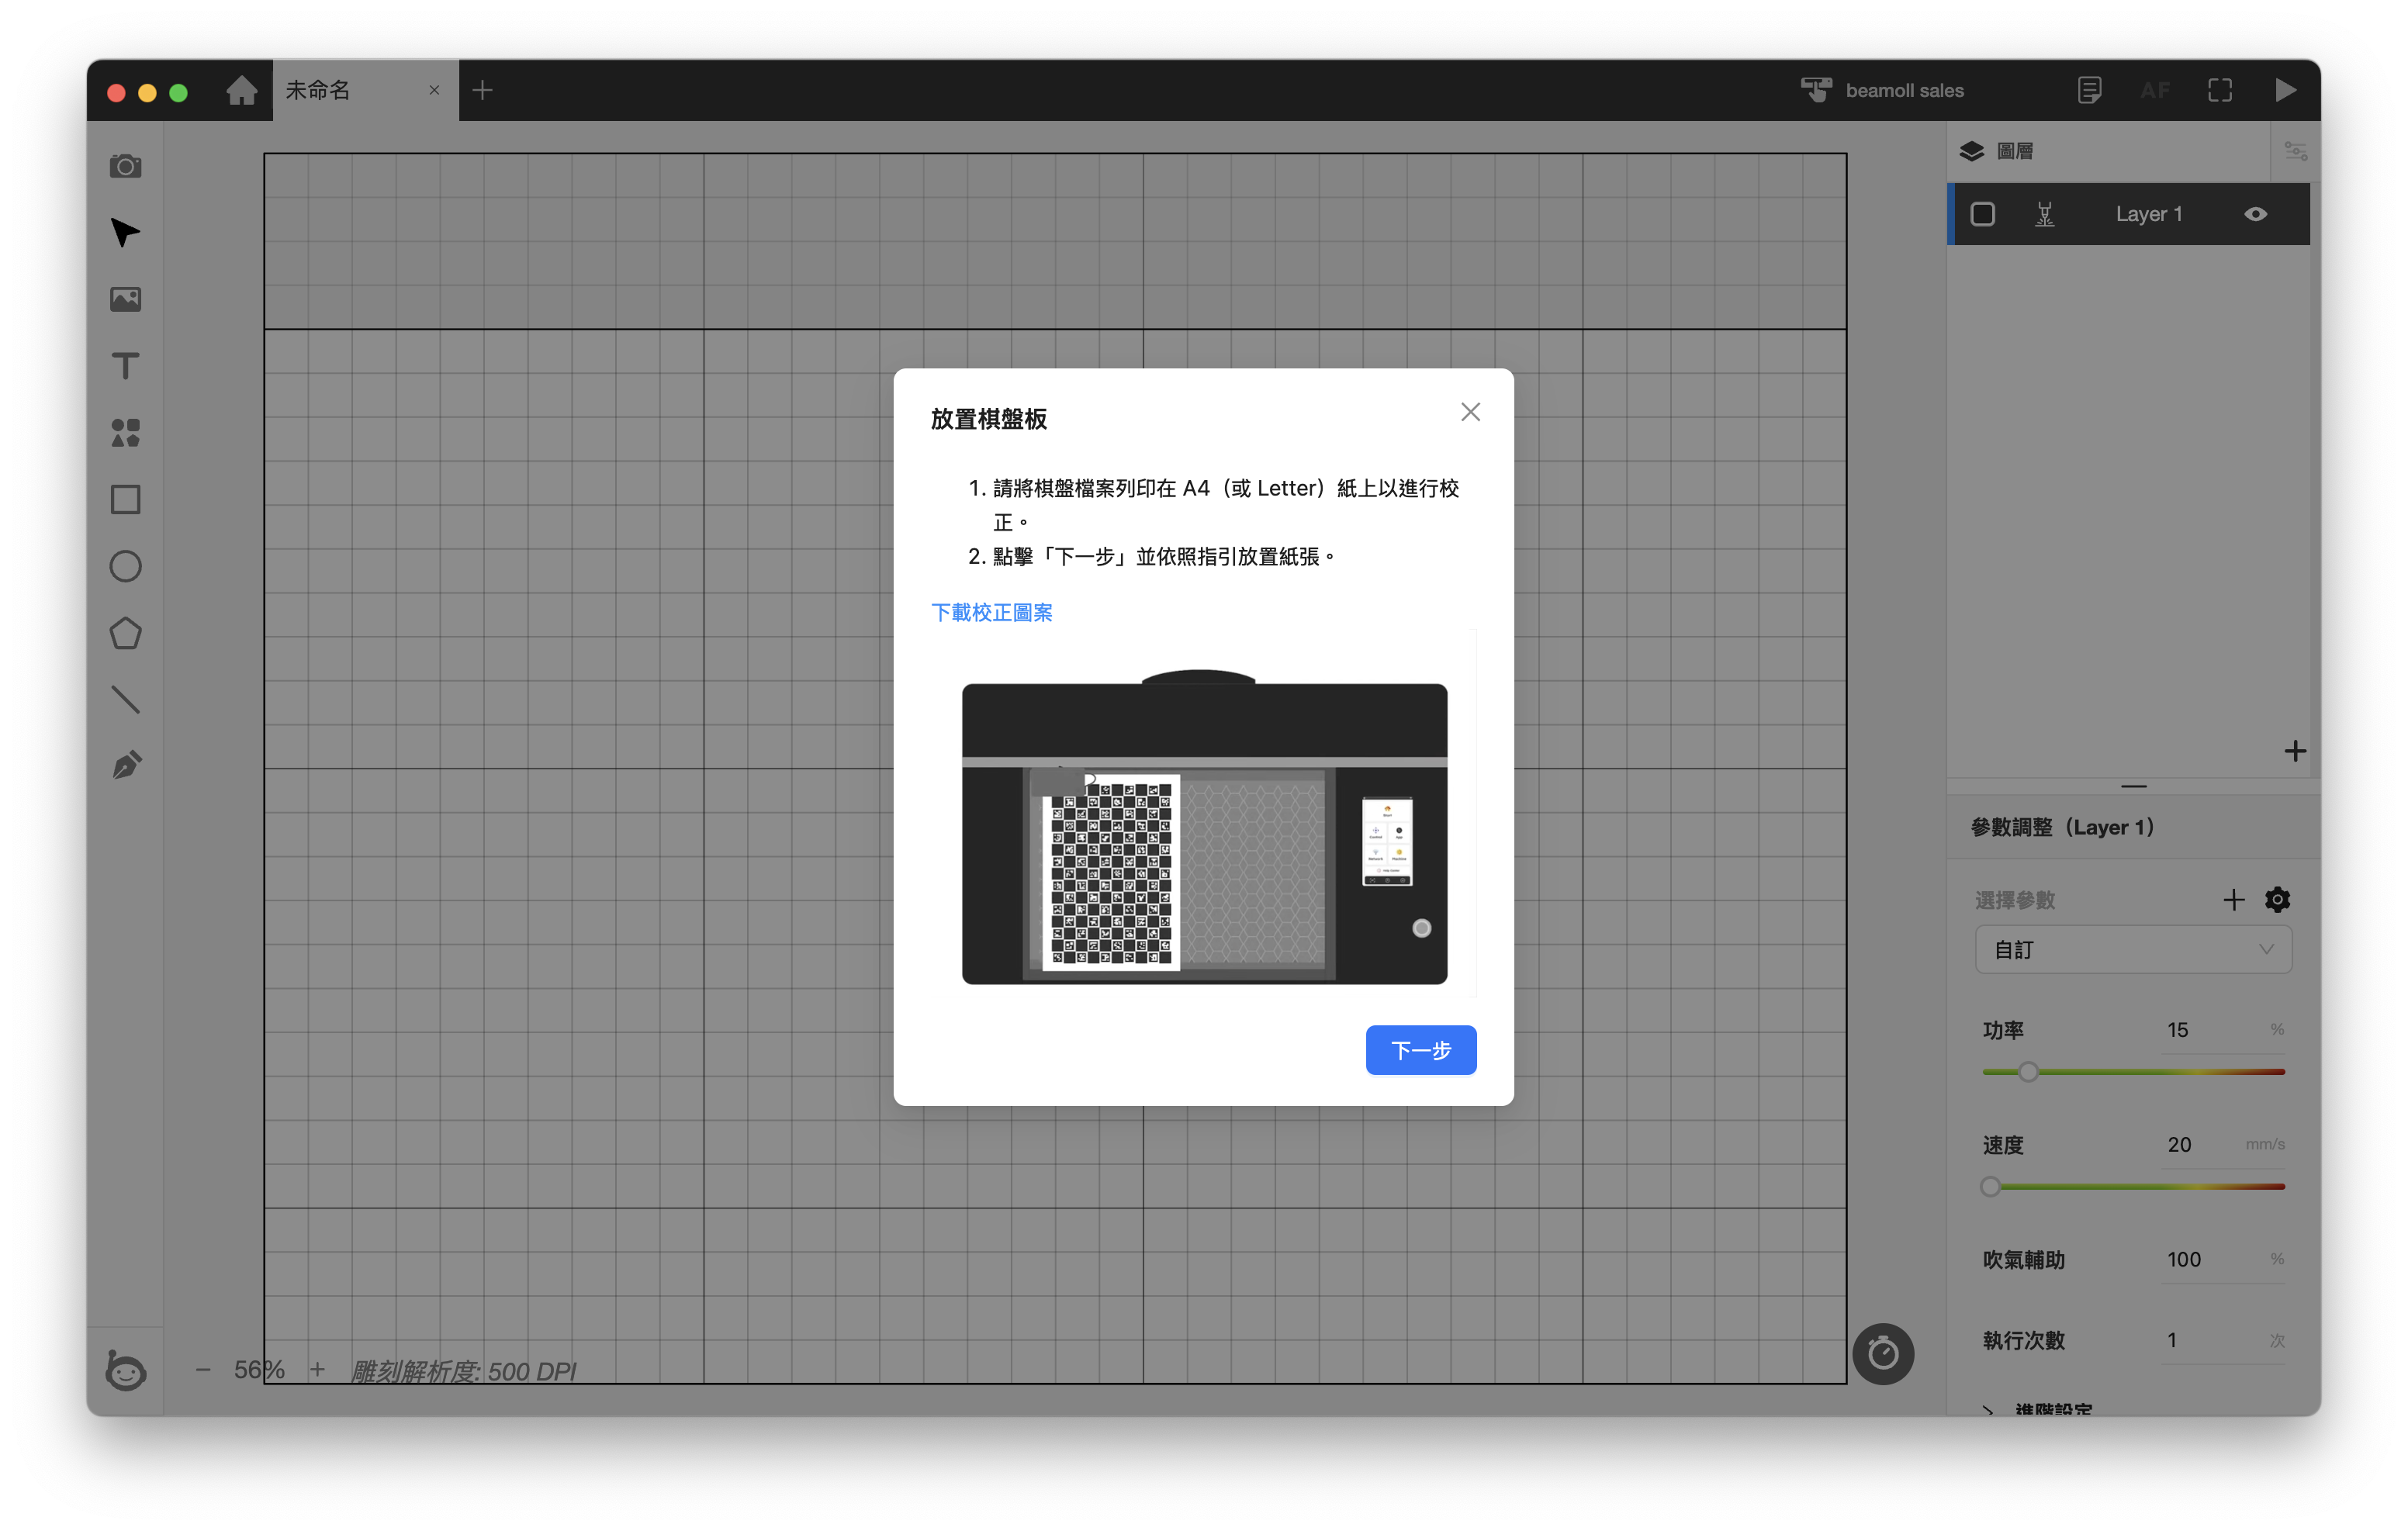2408x1531 pixels.
Task: Select the Layer 1 row
Action: [x=2130, y=214]
